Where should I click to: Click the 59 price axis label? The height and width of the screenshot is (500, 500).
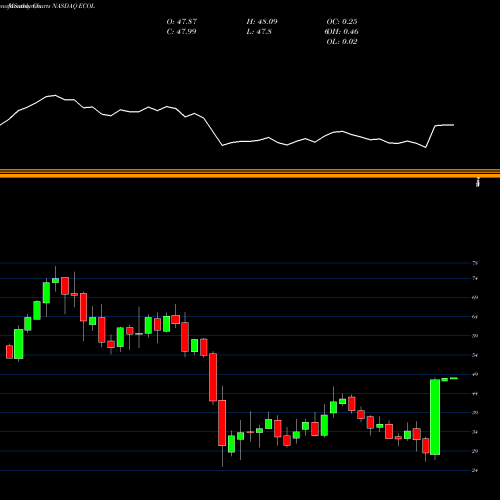pos(475,336)
